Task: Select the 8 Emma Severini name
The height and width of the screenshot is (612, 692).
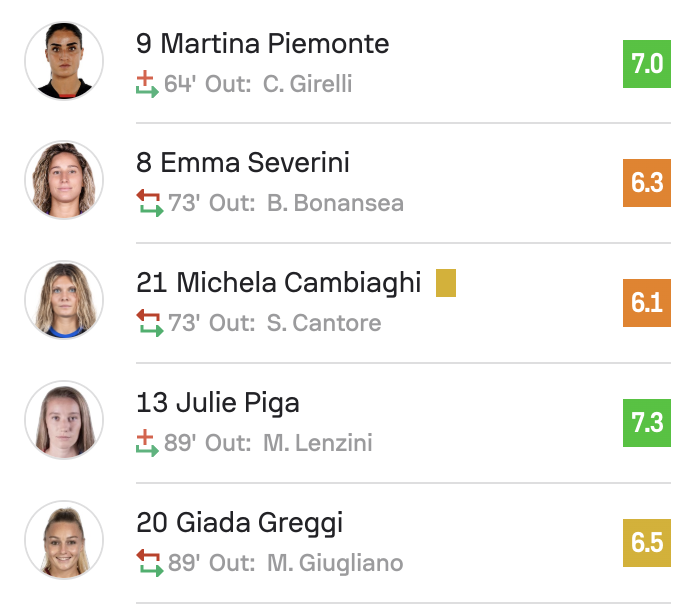Action: tap(243, 162)
